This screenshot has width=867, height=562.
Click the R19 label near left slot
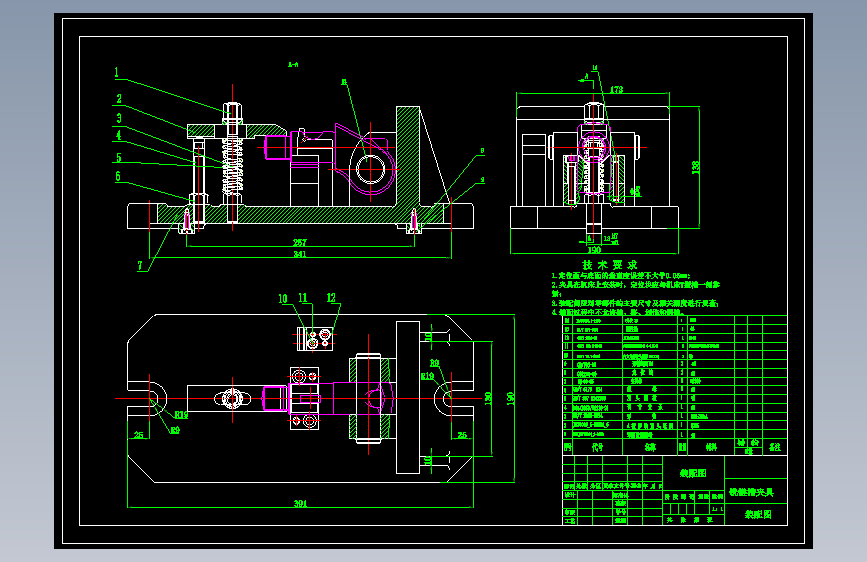pyautogui.click(x=181, y=415)
